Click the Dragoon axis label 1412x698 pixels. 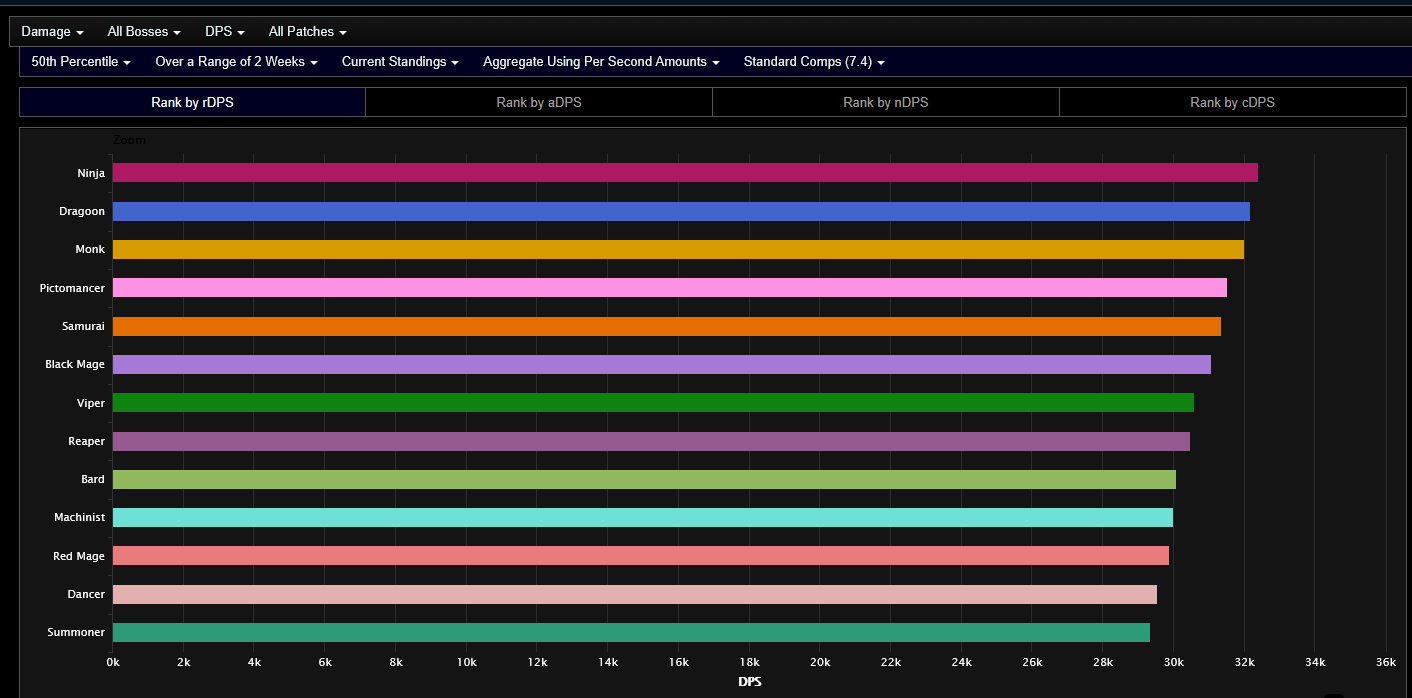pos(82,212)
